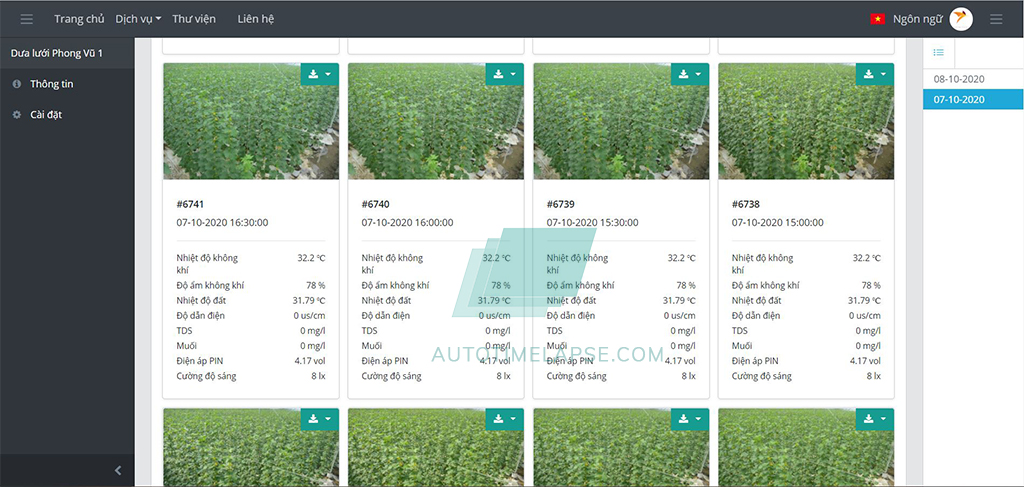Download the image for record #6741

tap(313, 74)
